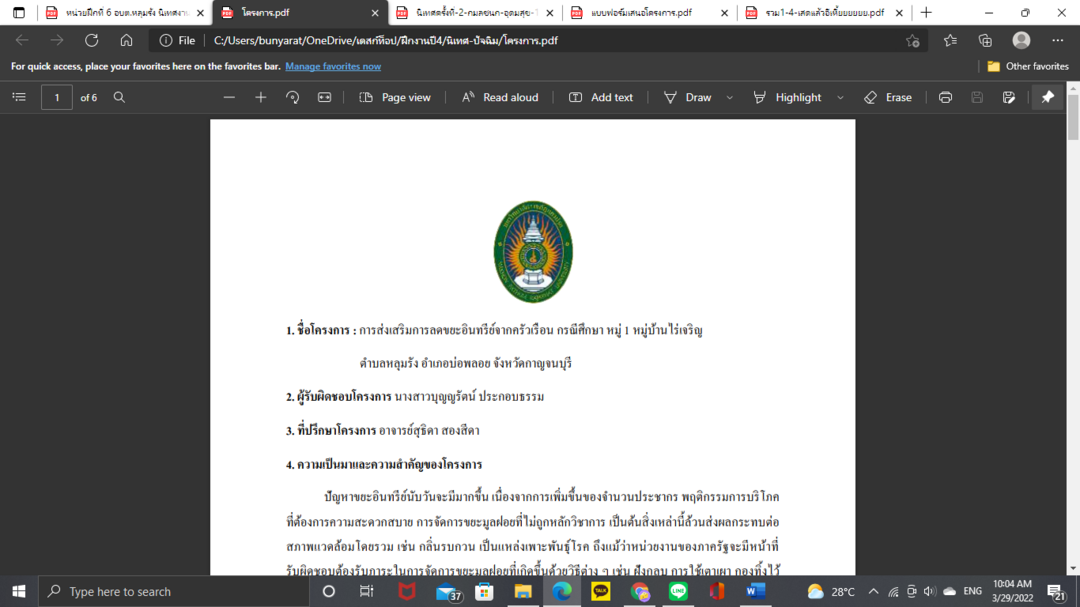
Task: Choose the Add text tool
Action: 601,97
